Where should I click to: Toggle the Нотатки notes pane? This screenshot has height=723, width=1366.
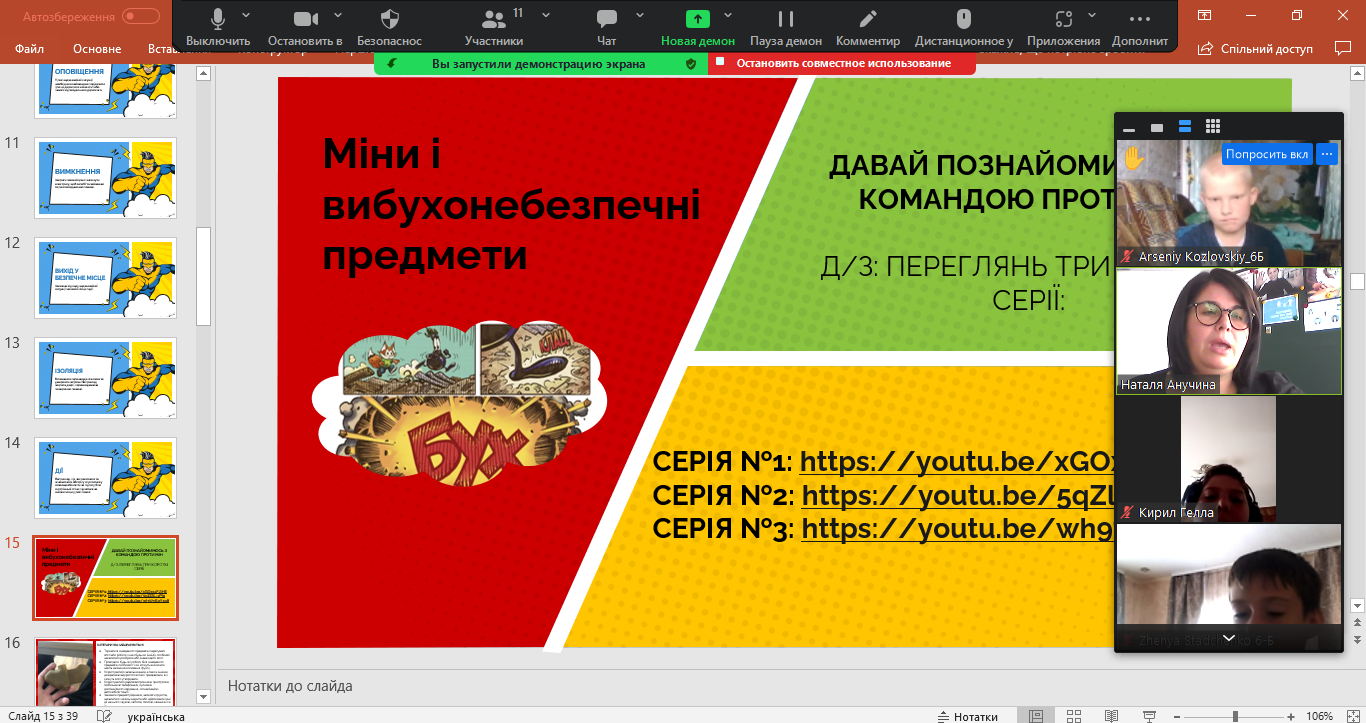click(967, 716)
